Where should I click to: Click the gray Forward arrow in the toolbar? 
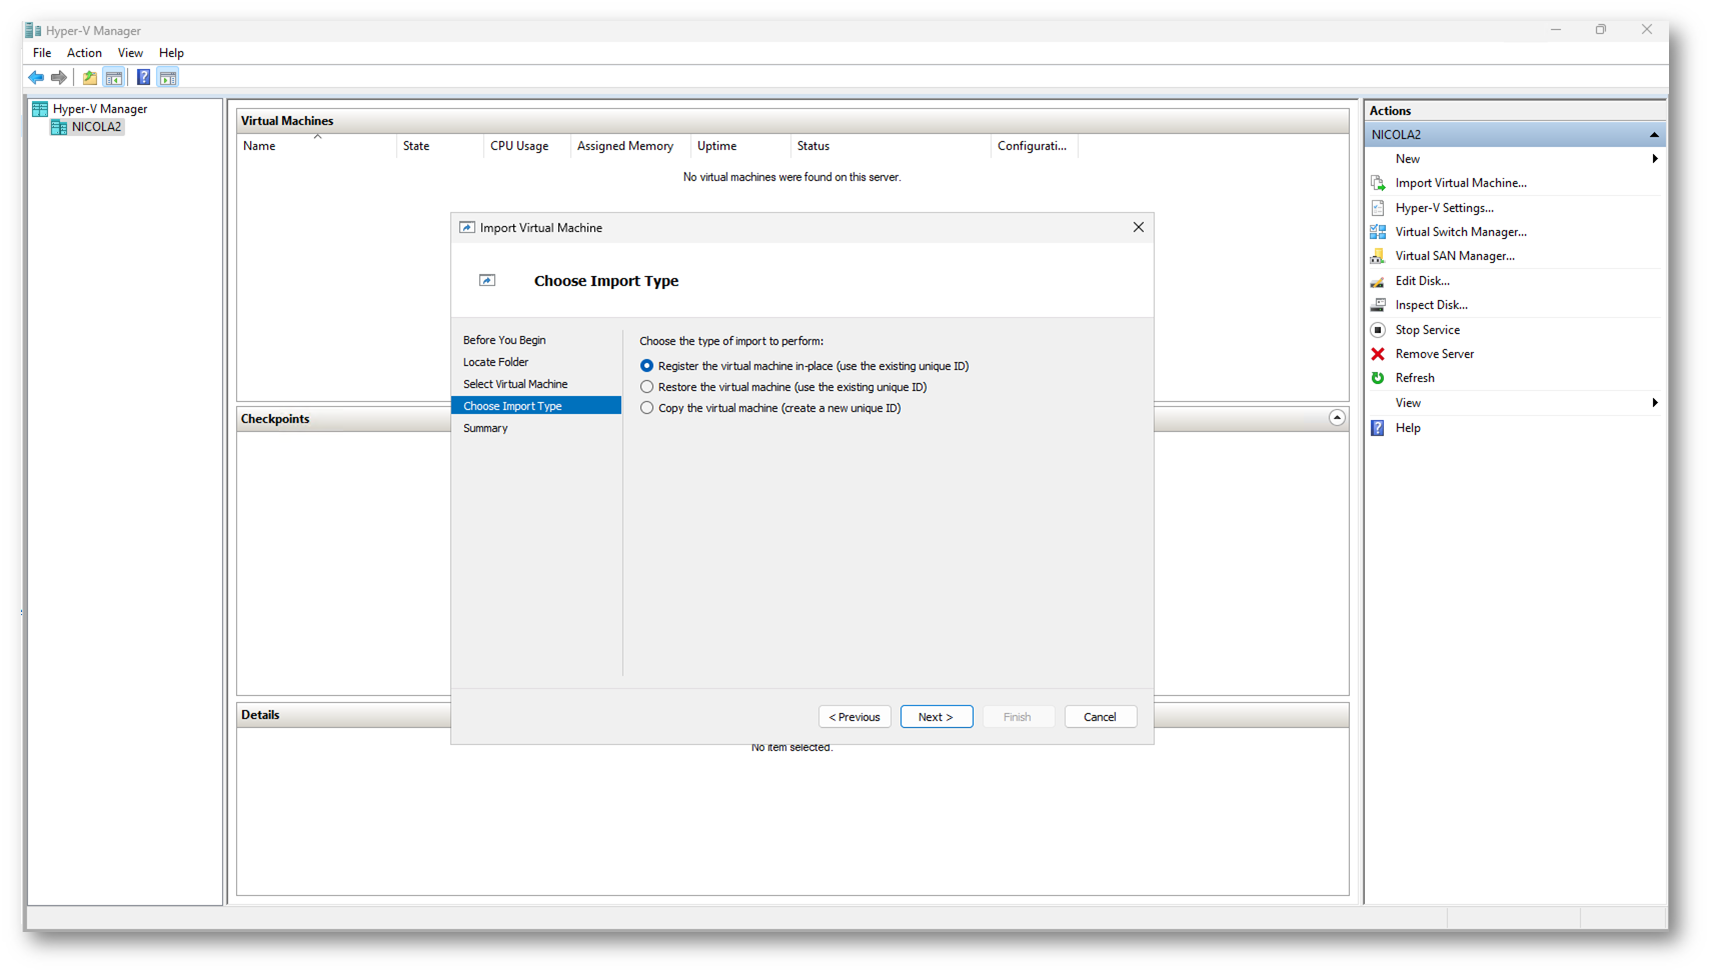(x=59, y=77)
